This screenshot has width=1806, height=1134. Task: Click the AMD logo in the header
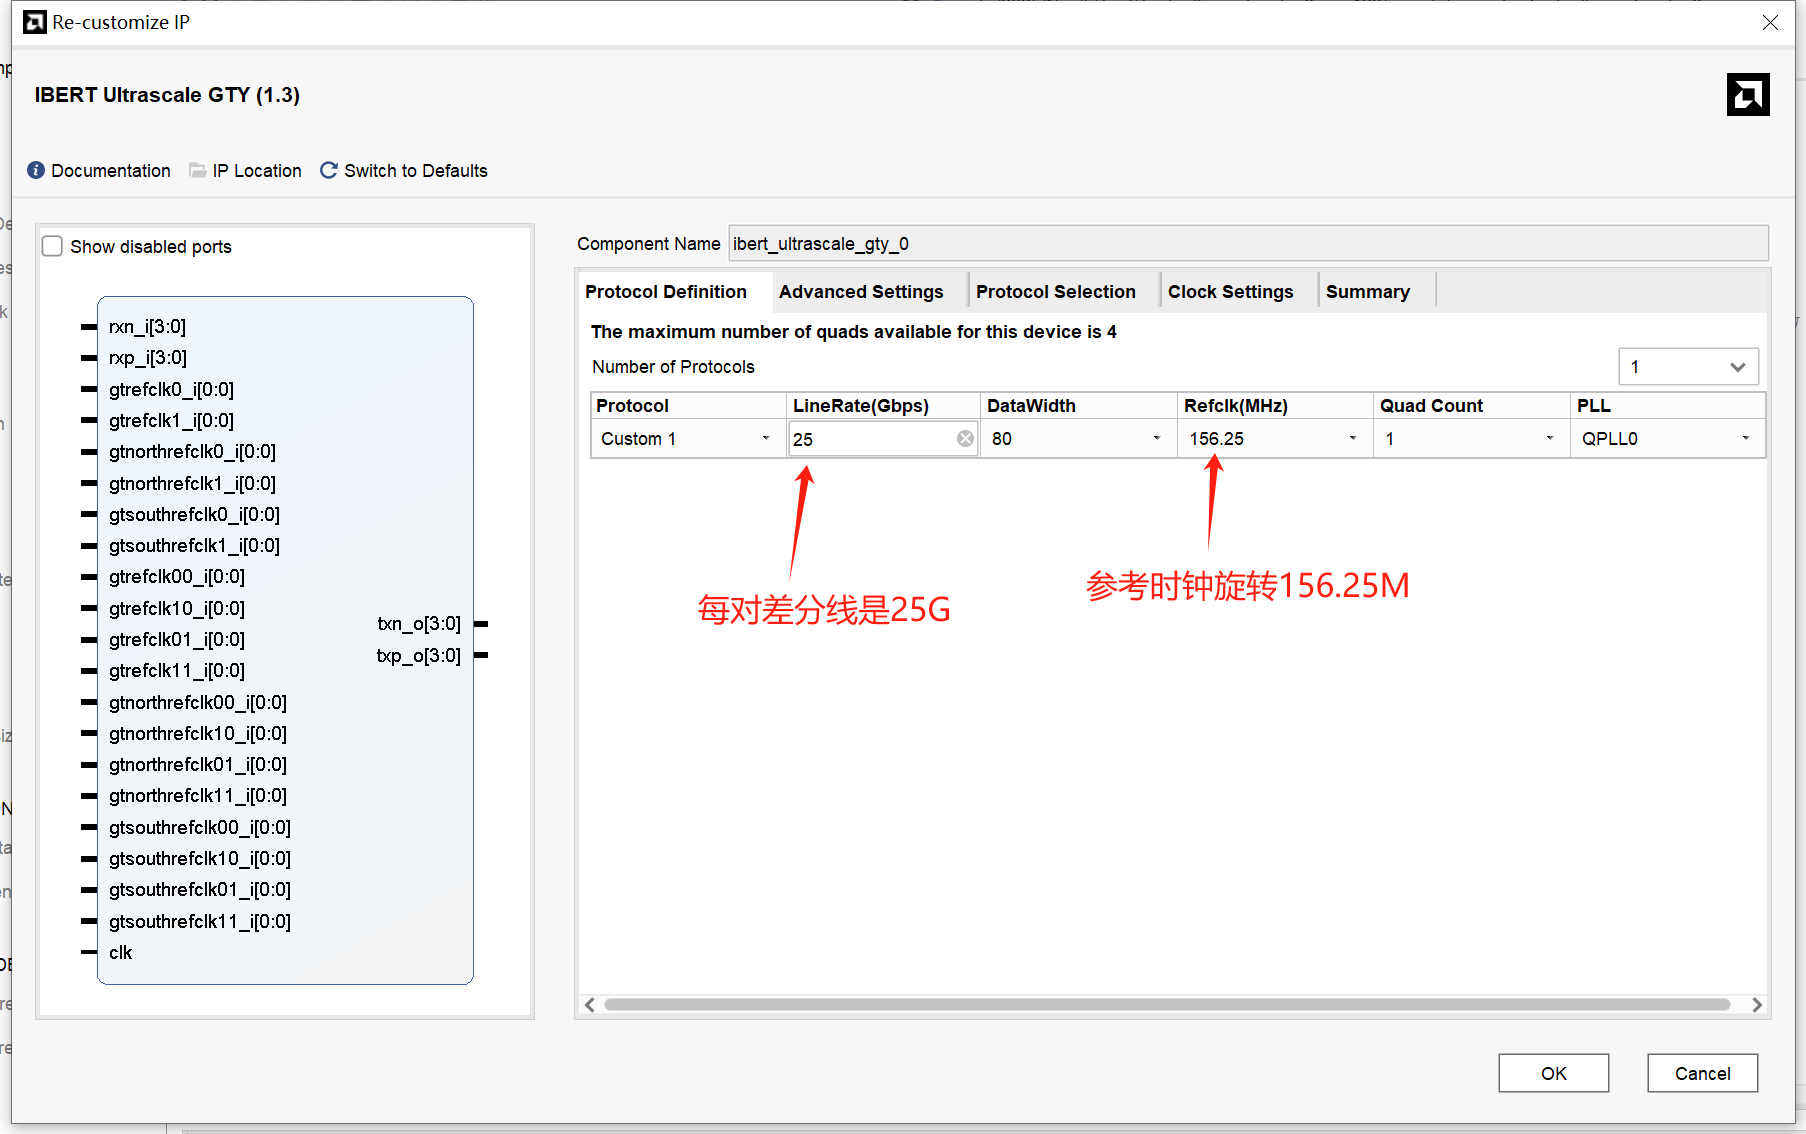pos(1748,95)
